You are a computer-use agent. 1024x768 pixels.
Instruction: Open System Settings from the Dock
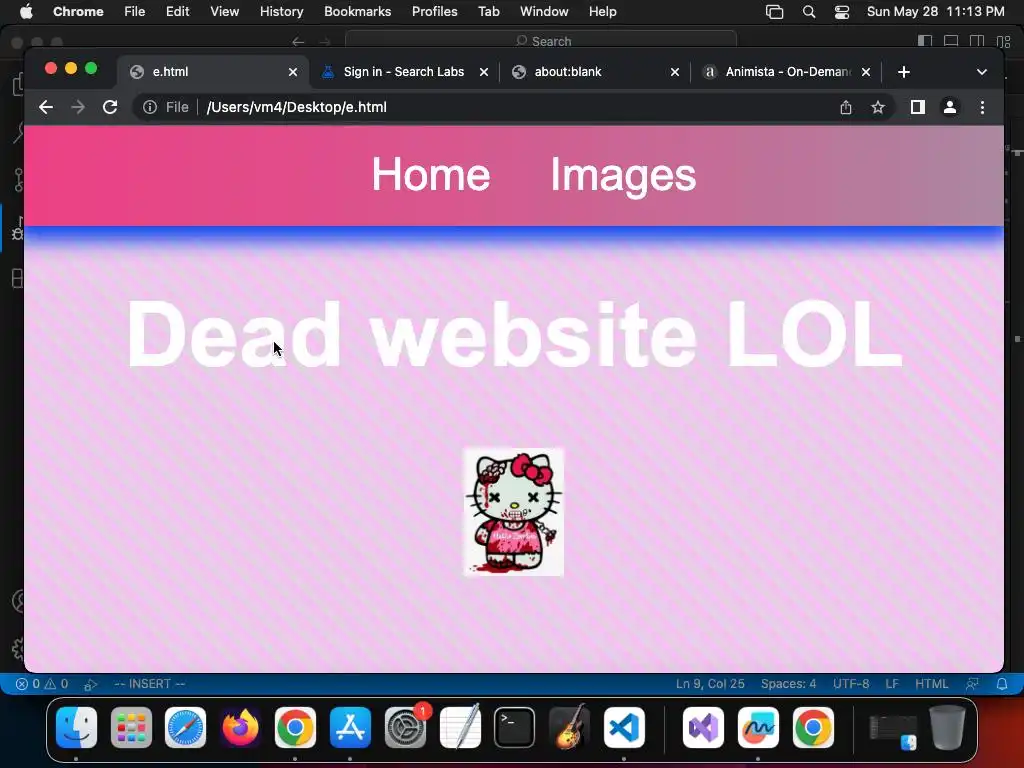[406, 727]
